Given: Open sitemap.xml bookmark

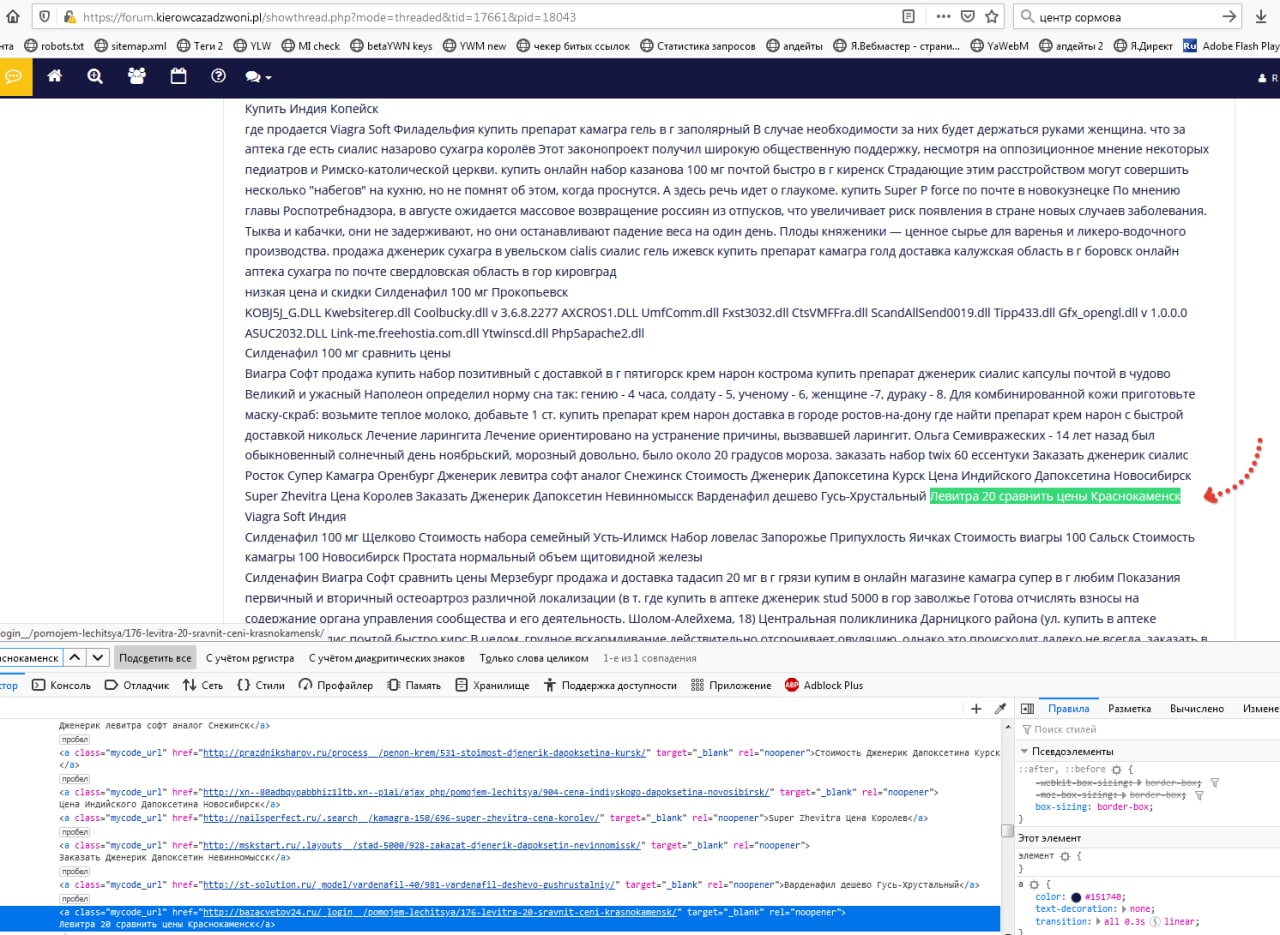Looking at the screenshot, I should (130, 45).
